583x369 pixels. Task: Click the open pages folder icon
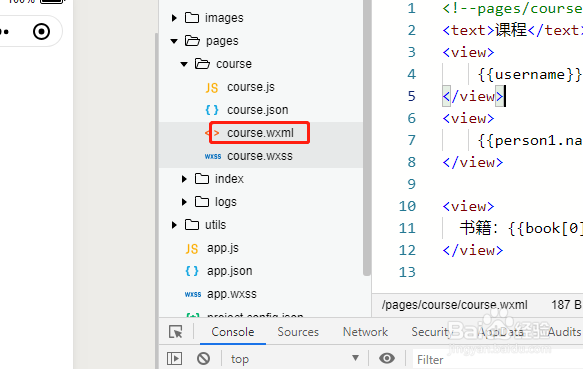192,41
